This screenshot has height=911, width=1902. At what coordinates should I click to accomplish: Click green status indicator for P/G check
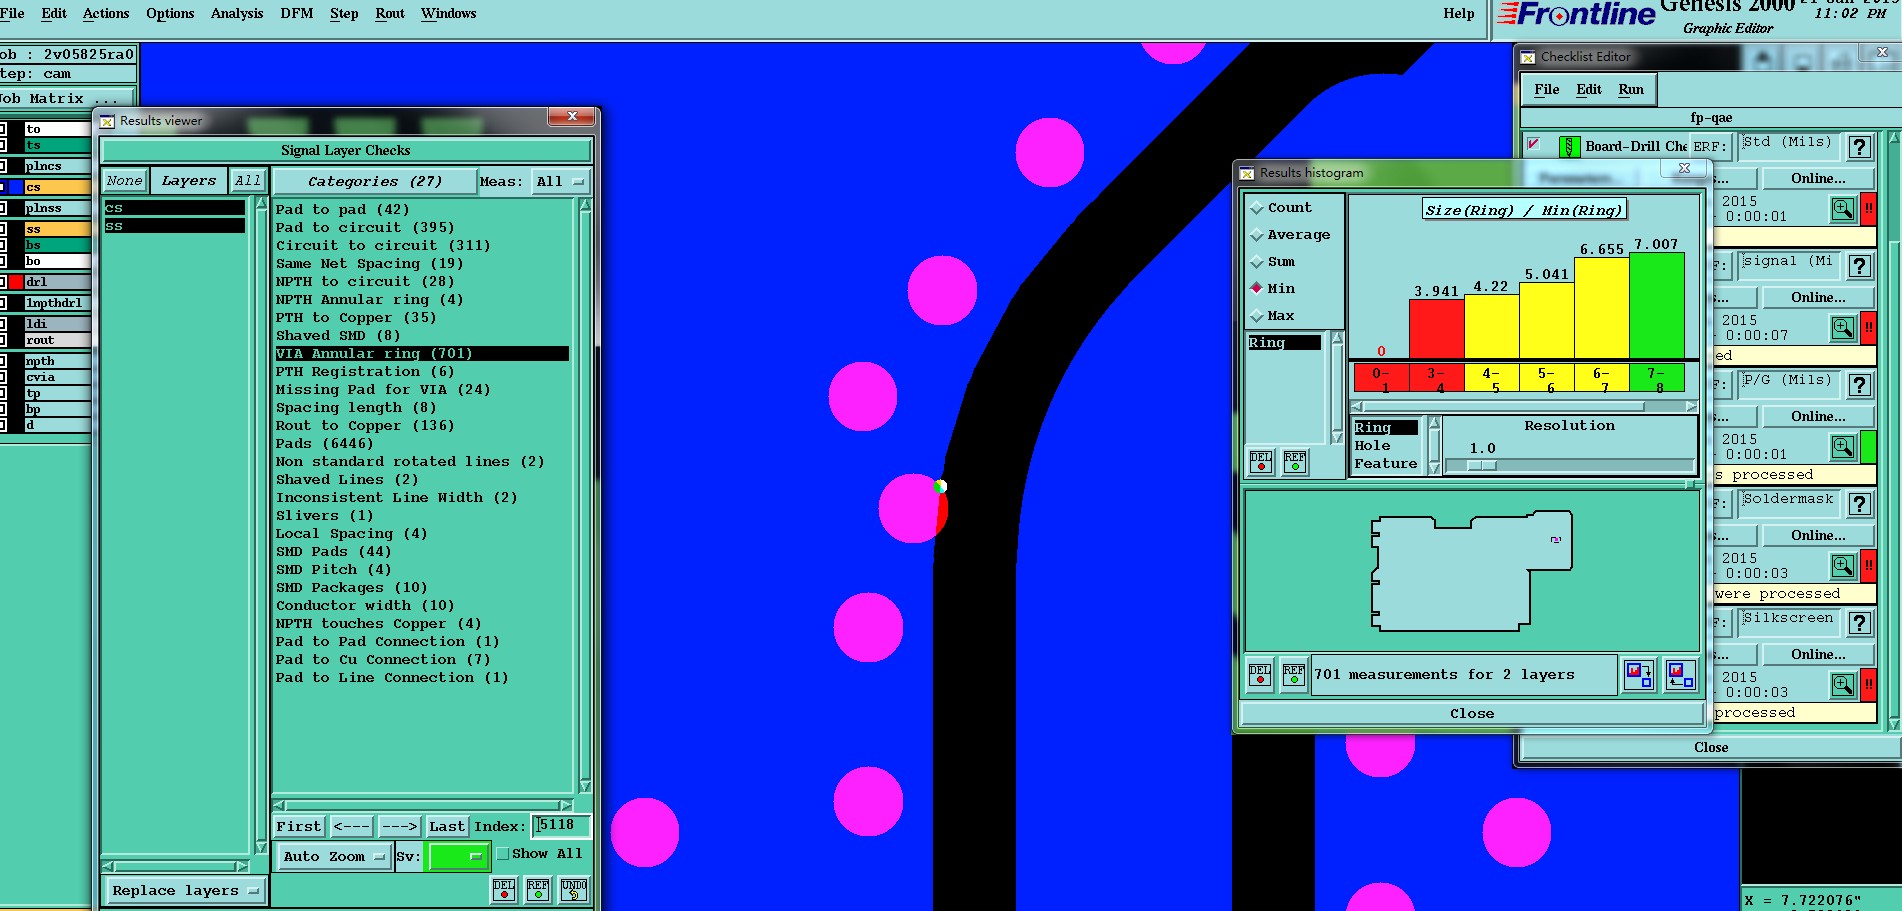tap(1868, 446)
